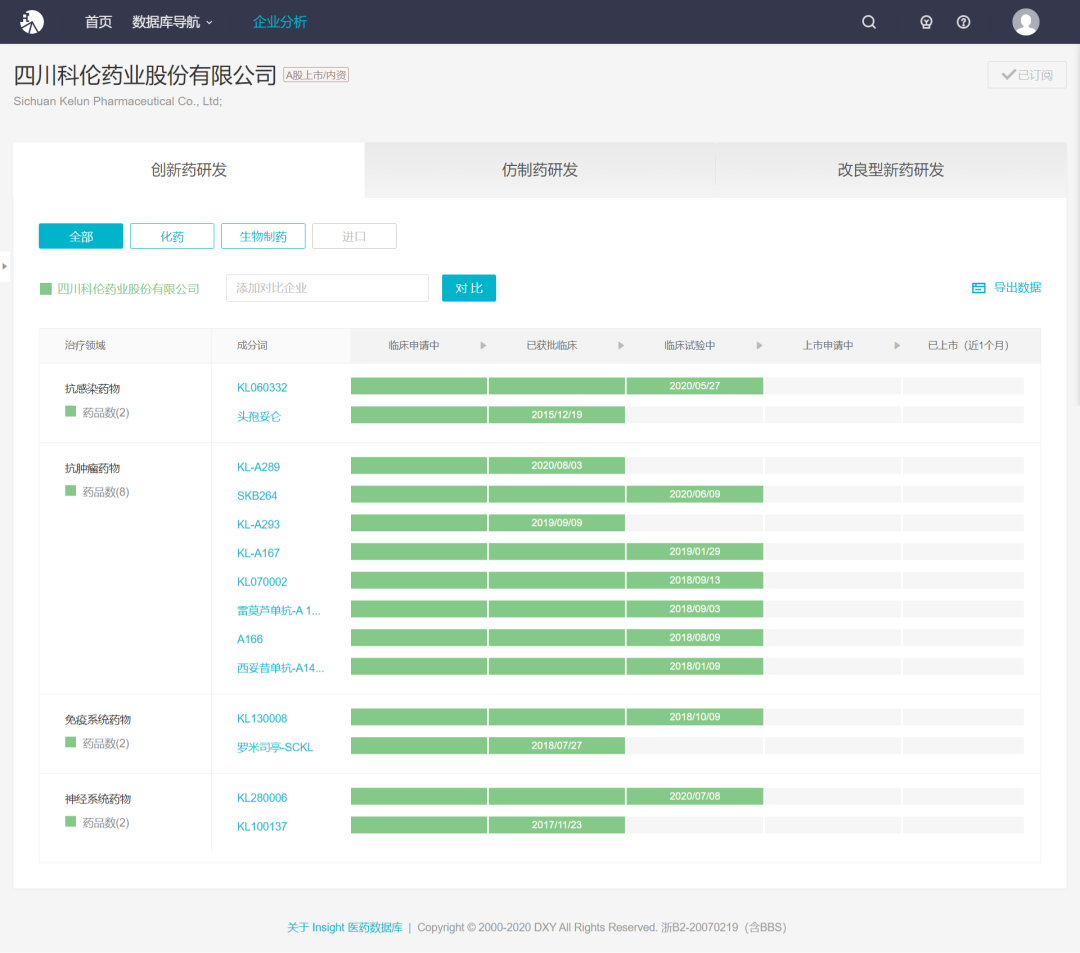
Task: Click the 2020/07/08 progress bar segment
Action: point(694,796)
